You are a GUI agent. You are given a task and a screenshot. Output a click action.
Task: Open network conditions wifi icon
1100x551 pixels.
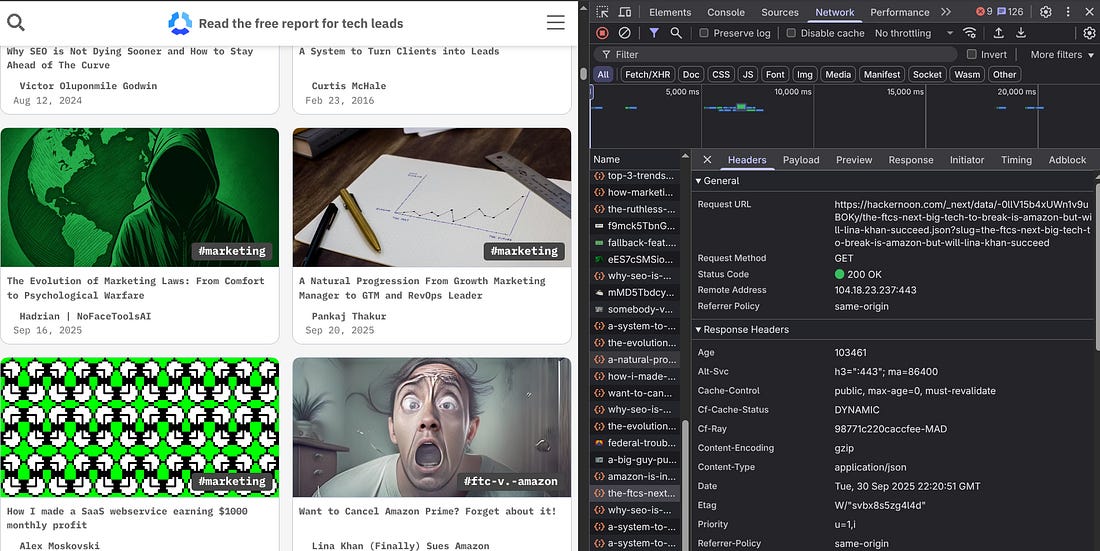(970, 33)
